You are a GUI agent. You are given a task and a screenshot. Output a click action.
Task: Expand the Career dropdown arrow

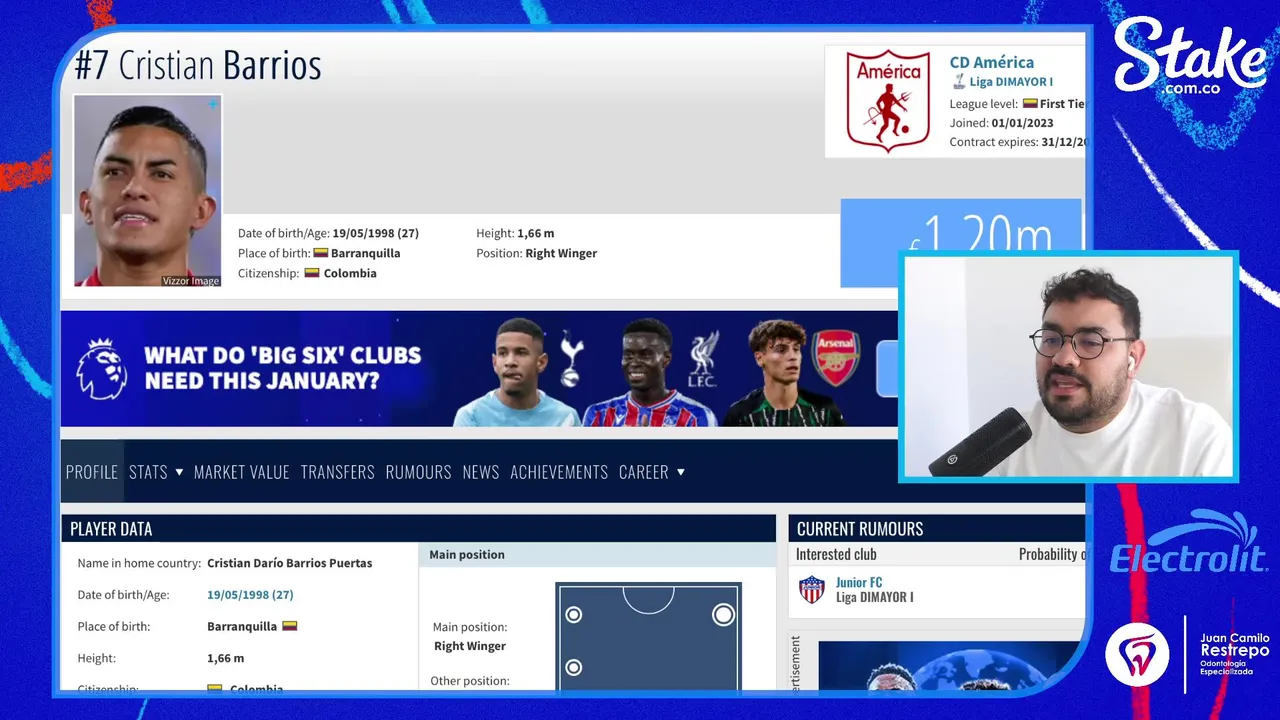click(681, 472)
